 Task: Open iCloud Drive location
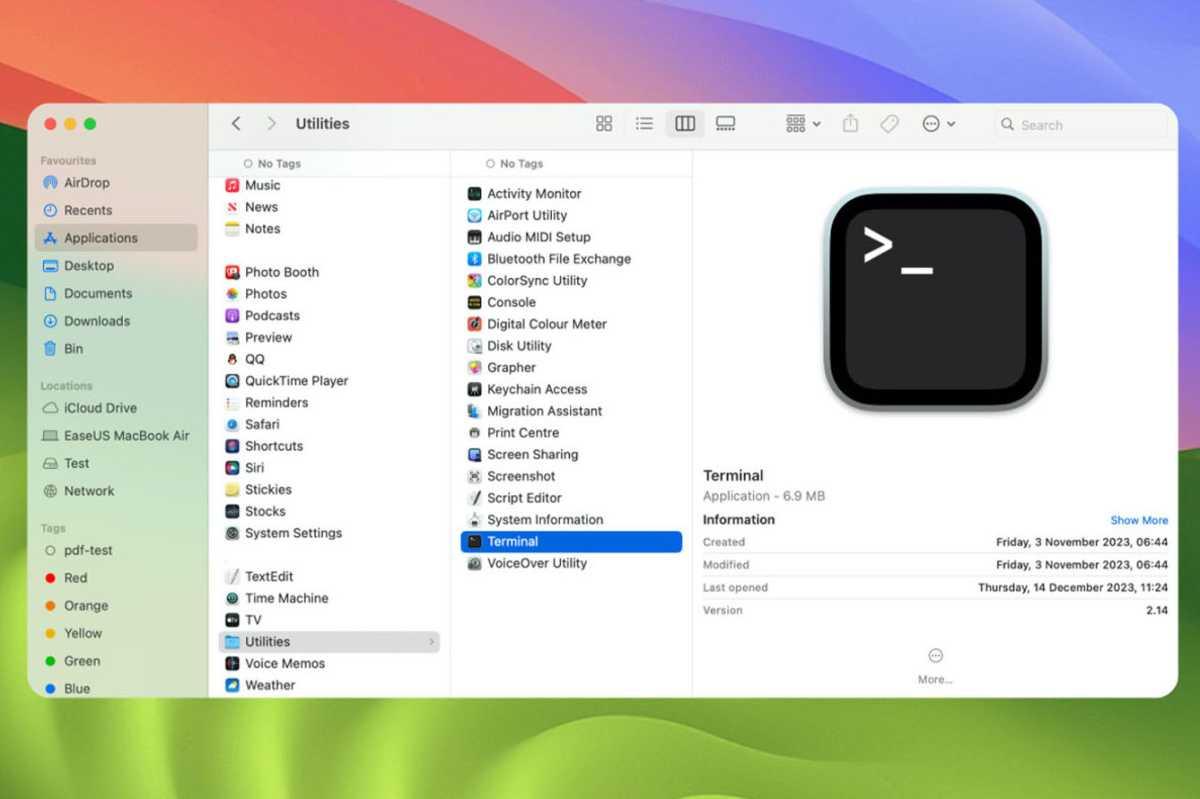(100, 408)
